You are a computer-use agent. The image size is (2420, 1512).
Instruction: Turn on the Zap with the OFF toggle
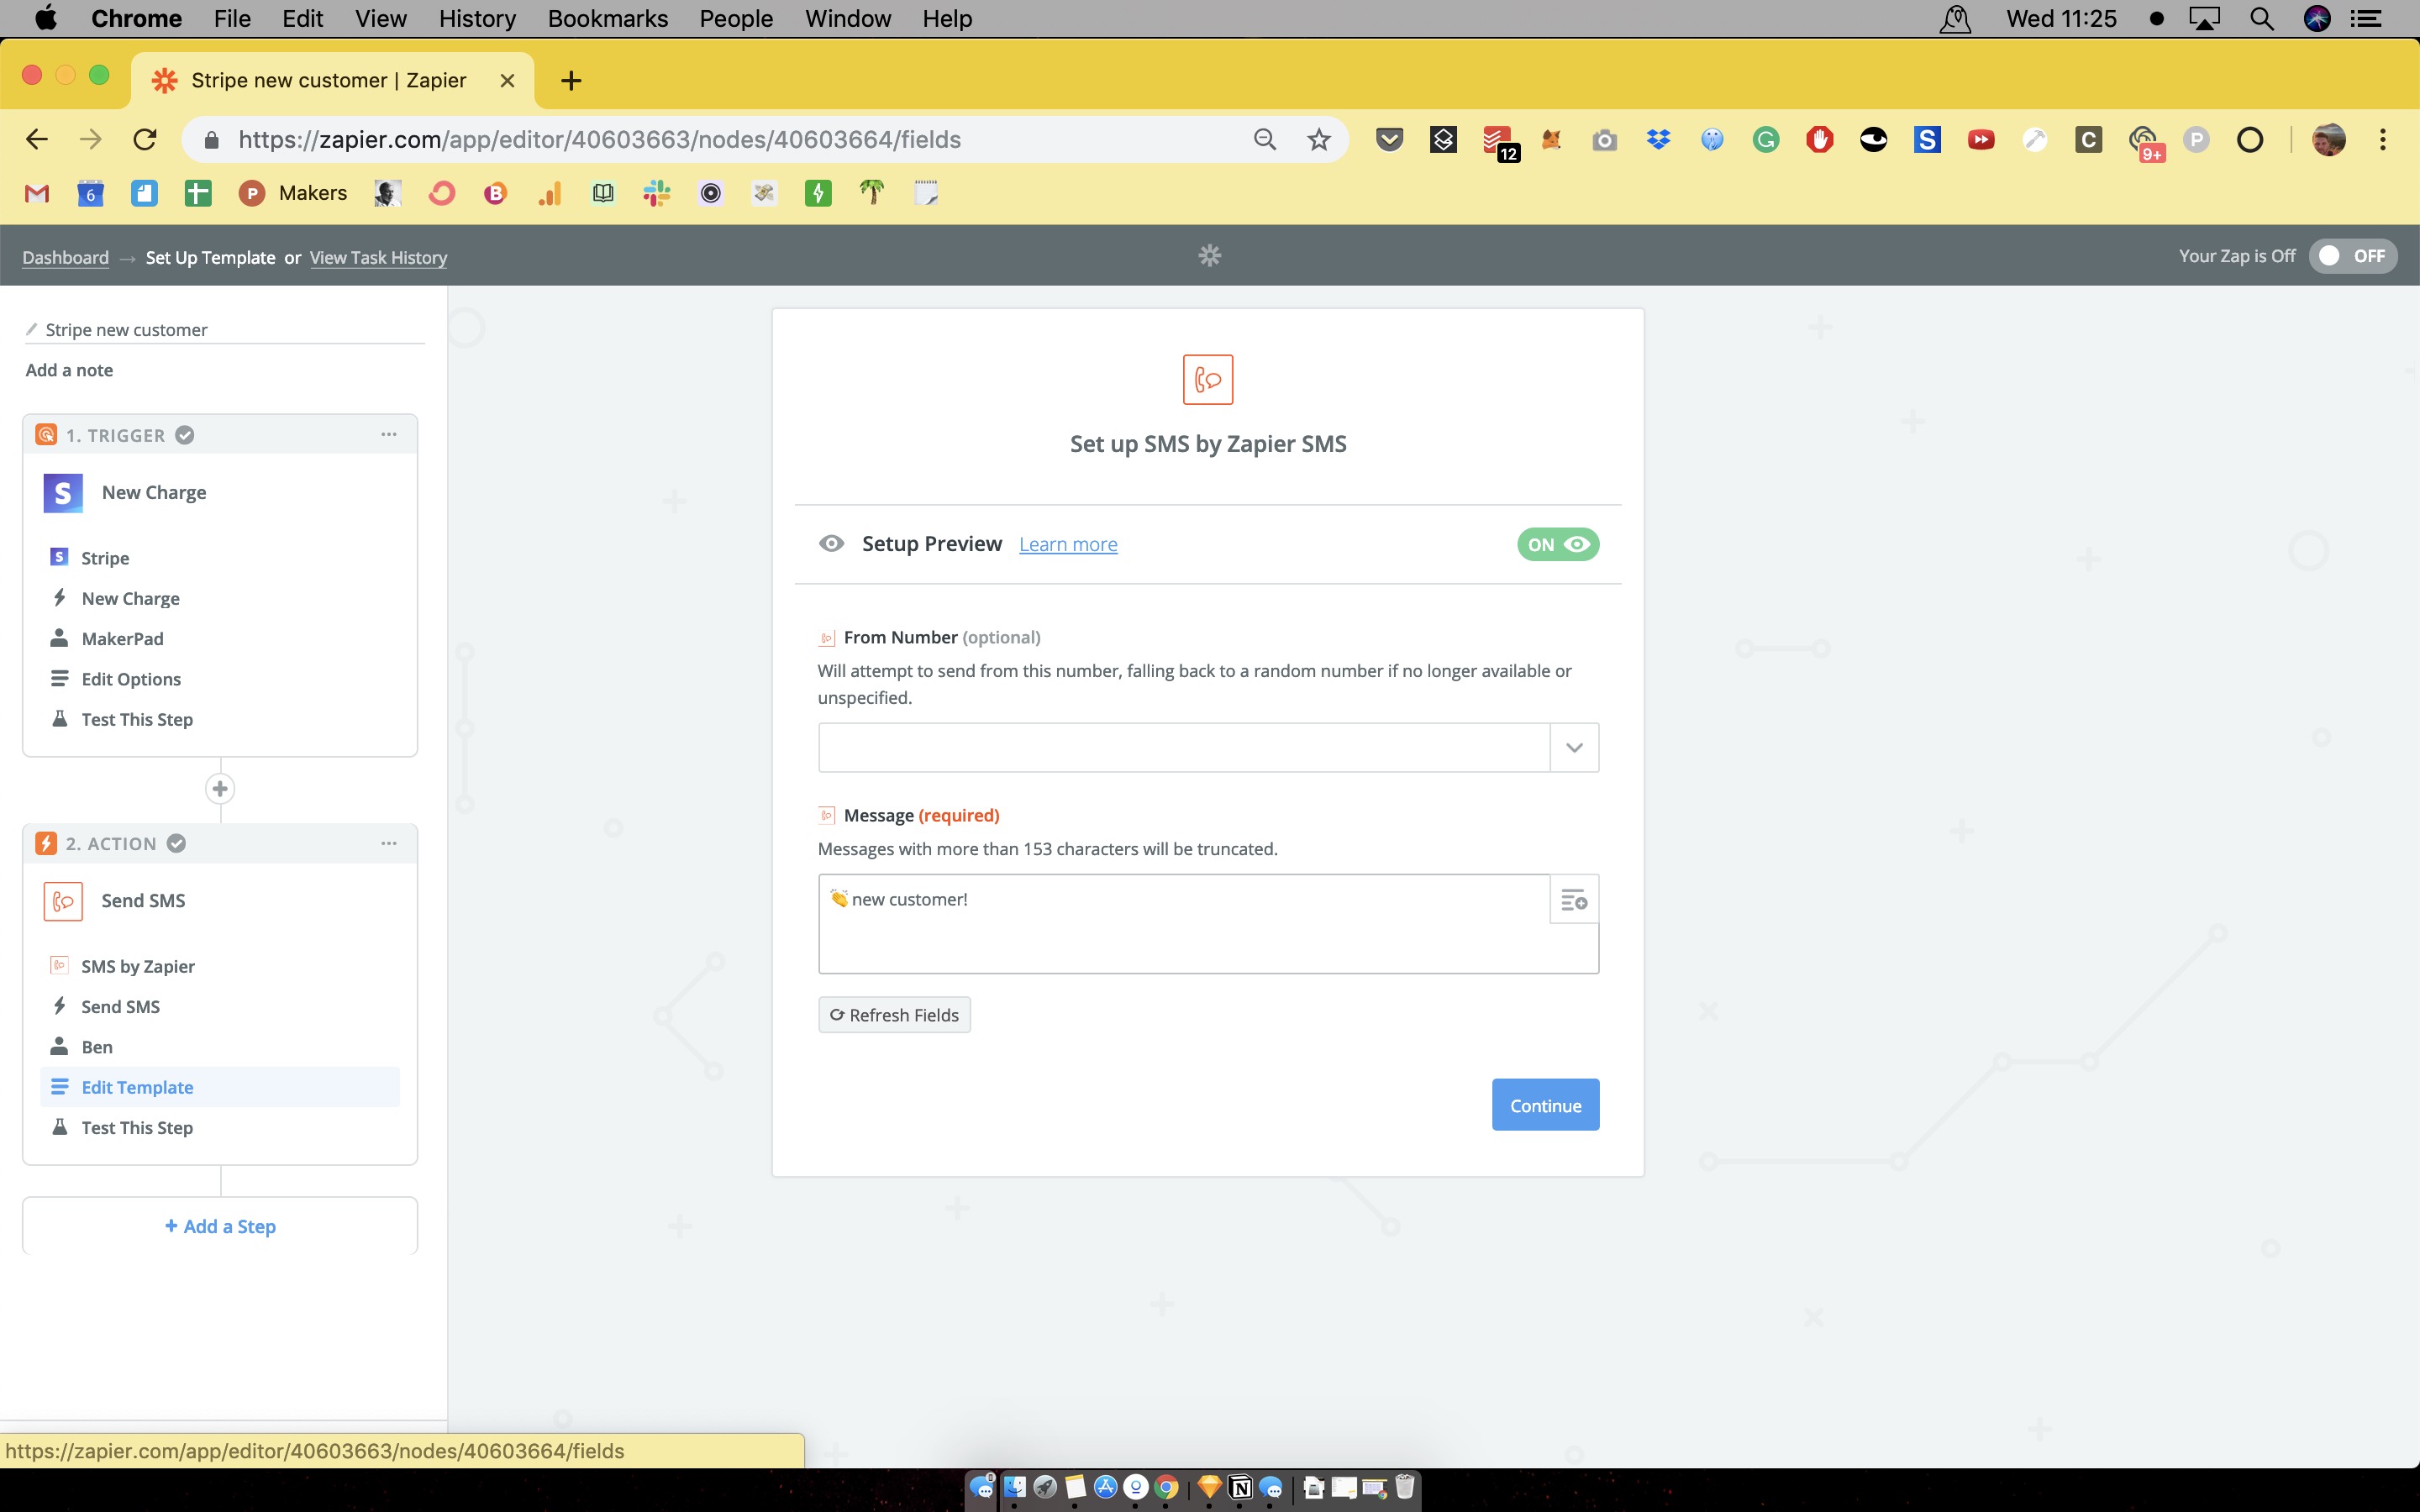coord(2353,256)
